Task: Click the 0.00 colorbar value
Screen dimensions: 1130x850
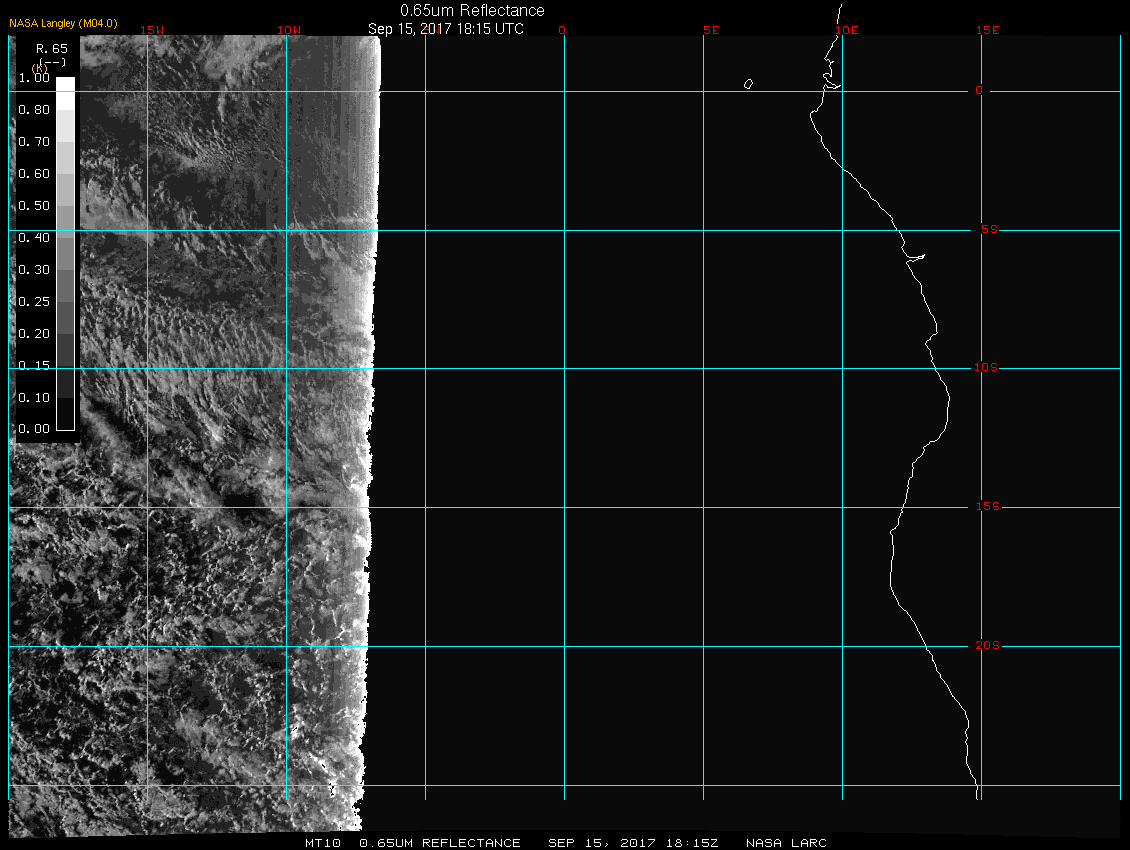Action: (34, 429)
